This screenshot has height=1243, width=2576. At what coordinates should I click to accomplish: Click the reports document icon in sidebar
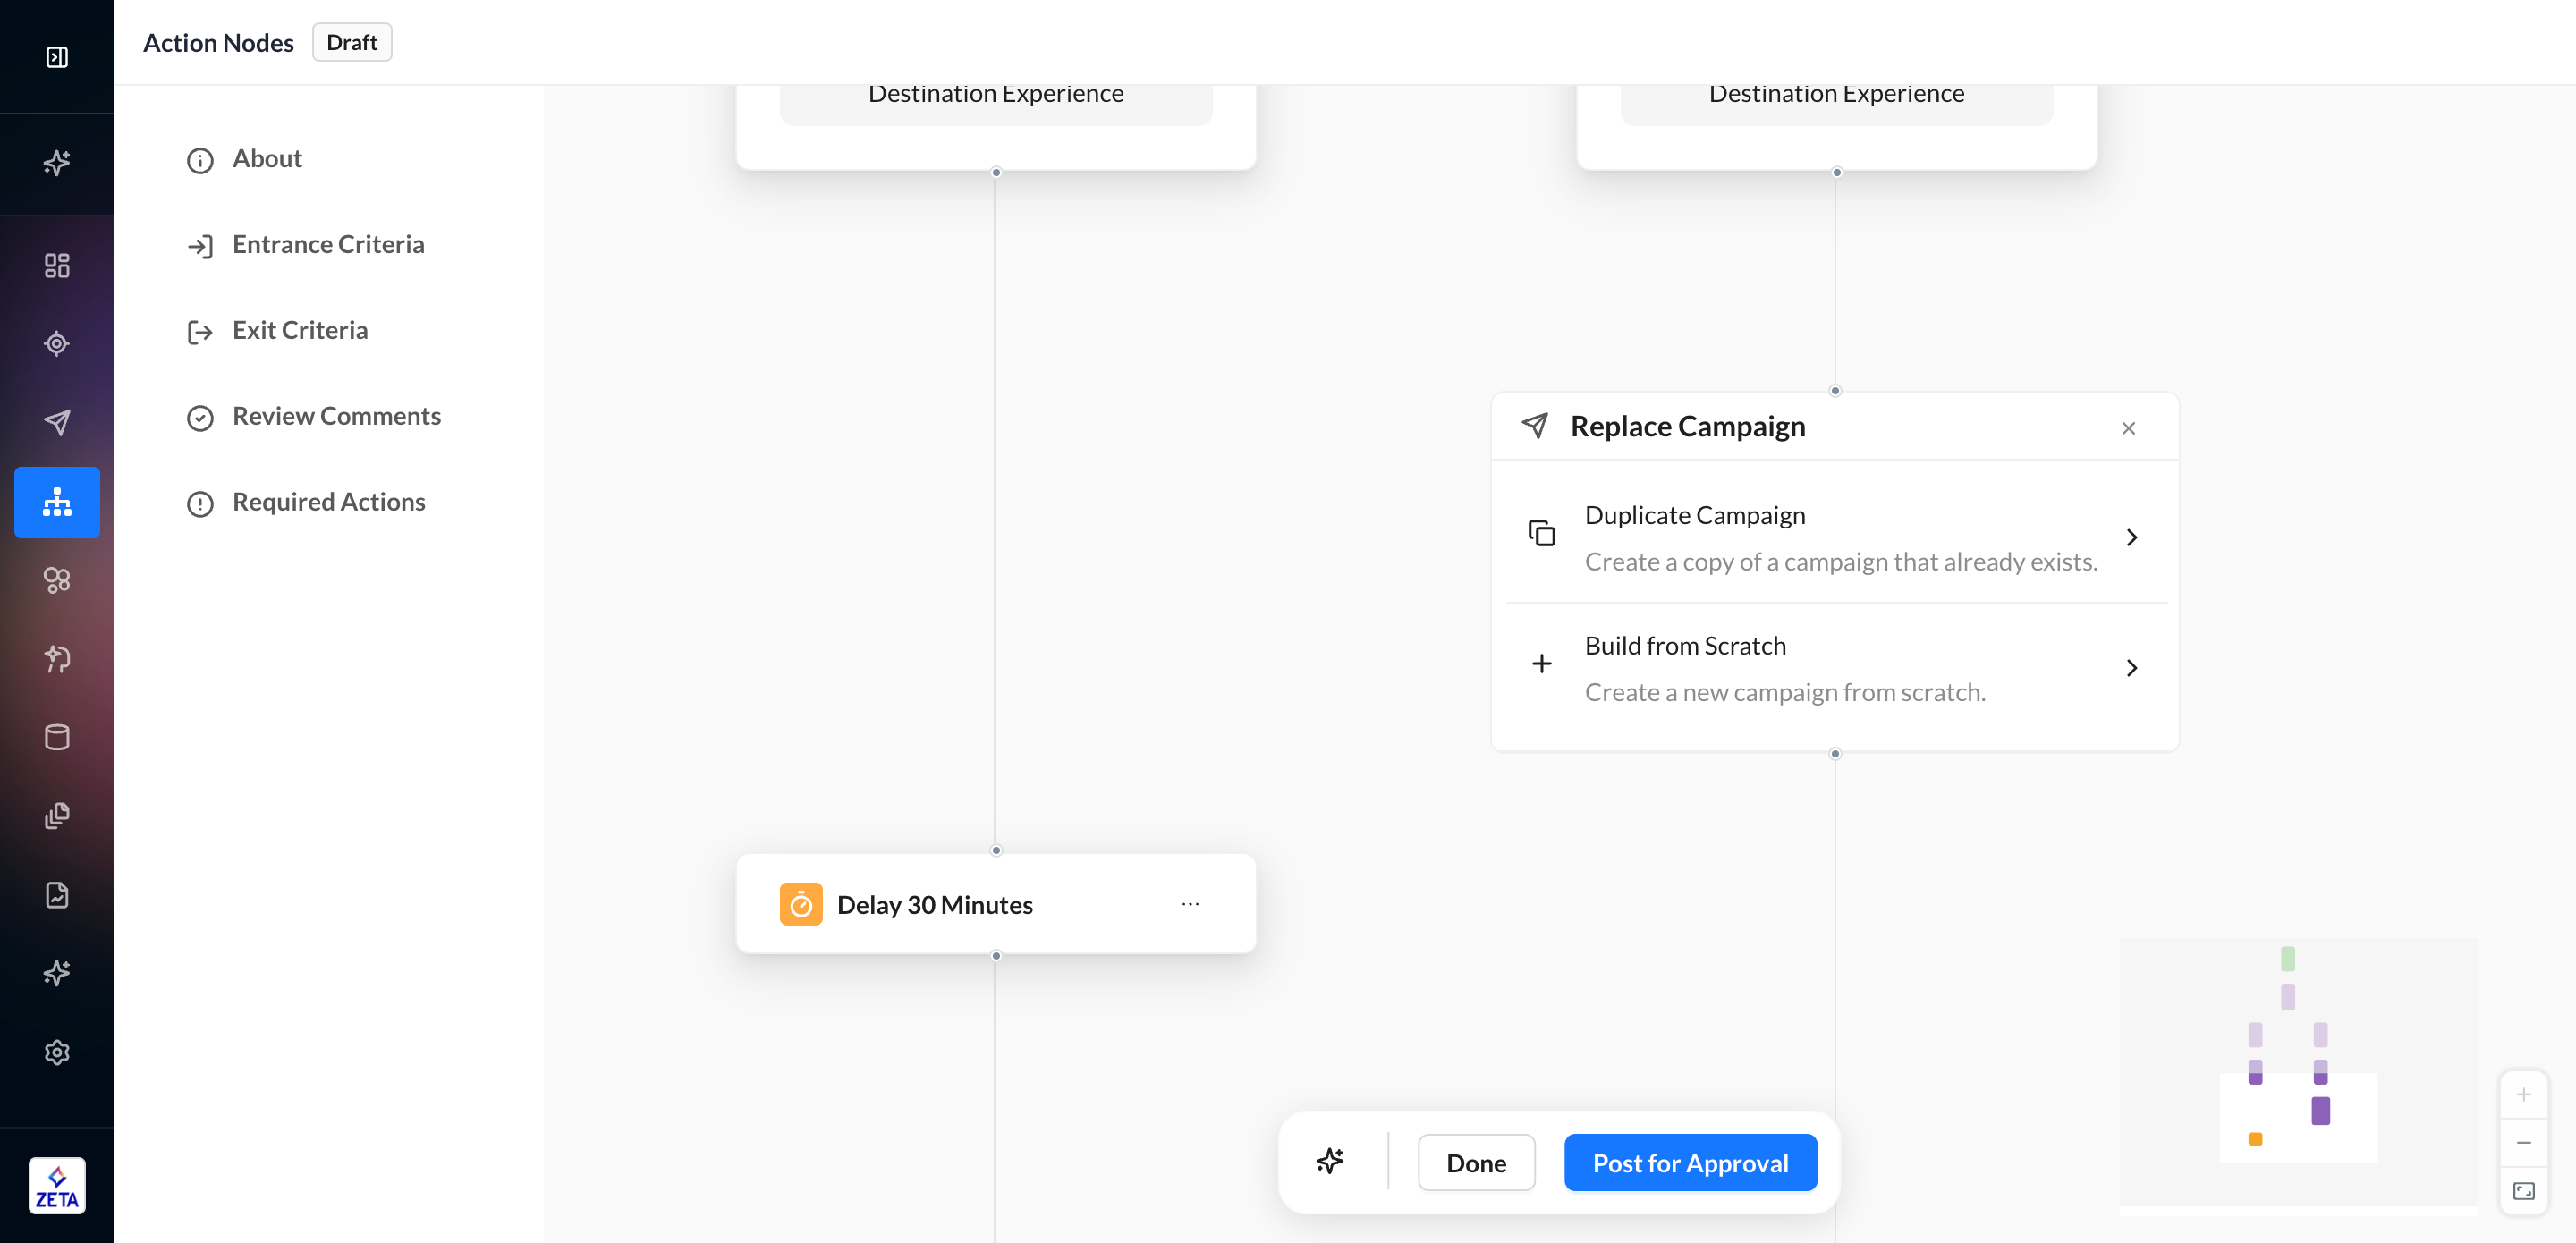(57, 894)
